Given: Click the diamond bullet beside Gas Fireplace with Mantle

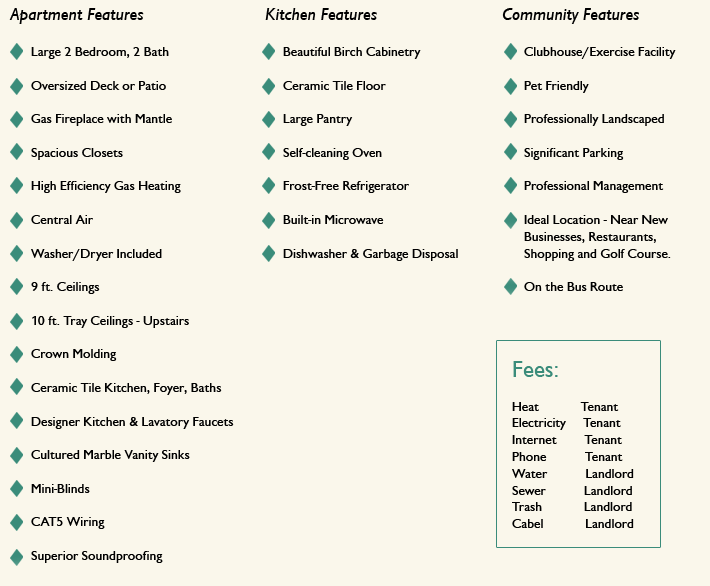Looking at the screenshot, I should [x=17, y=119].
